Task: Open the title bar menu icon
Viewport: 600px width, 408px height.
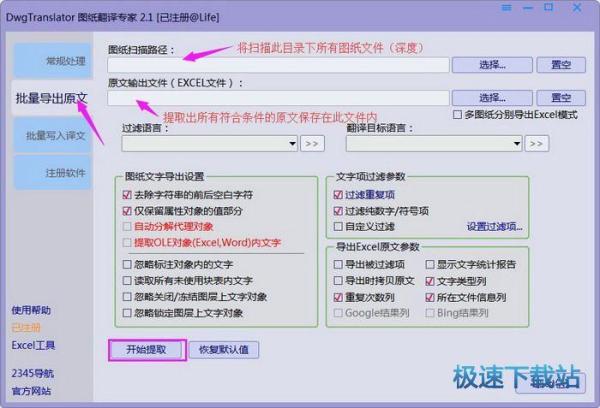Action: point(506,8)
